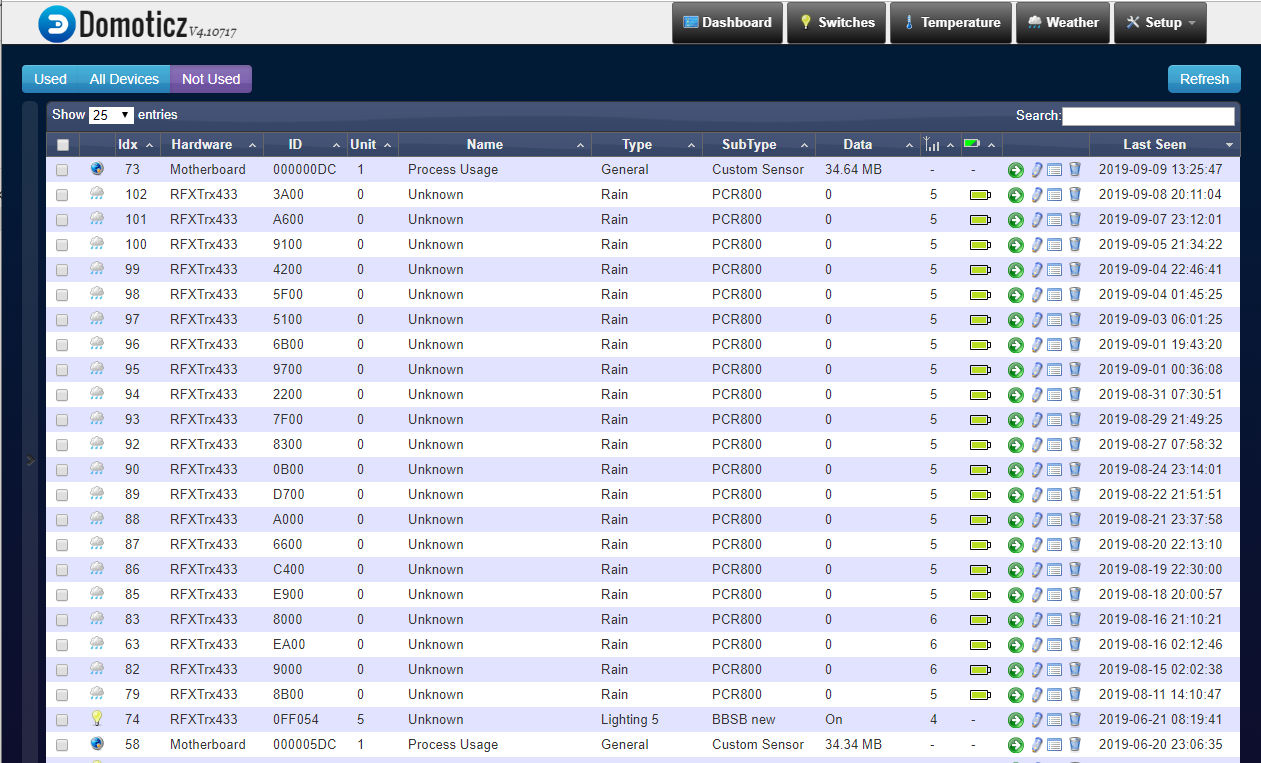
Task: Sort table by Last Seen column
Action: pos(1165,145)
